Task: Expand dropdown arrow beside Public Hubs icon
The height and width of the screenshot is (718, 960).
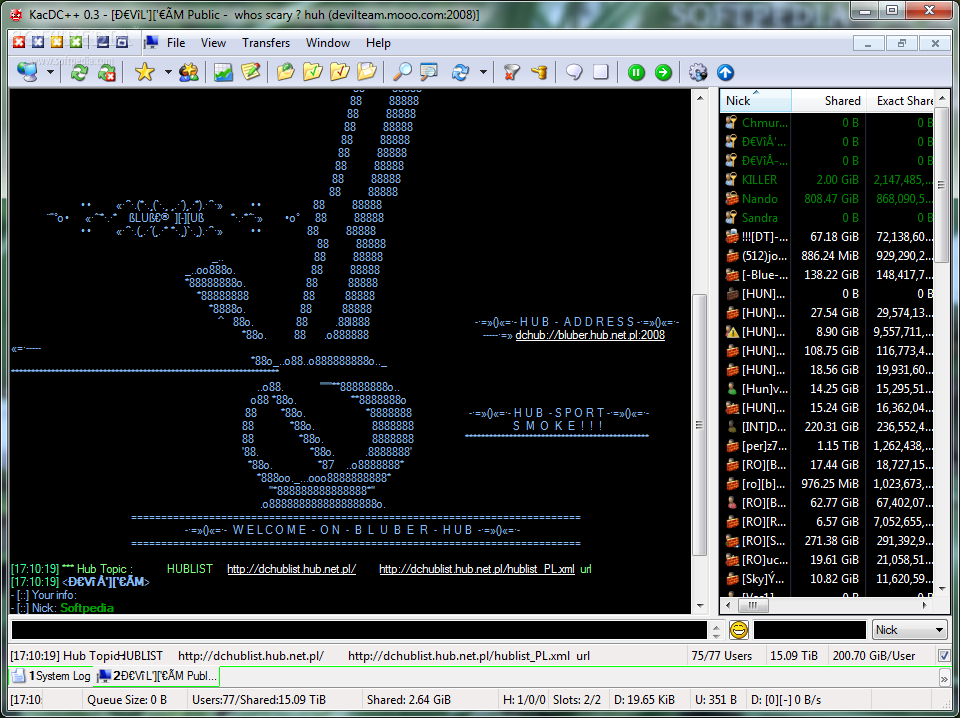Action: (x=50, y=72)
